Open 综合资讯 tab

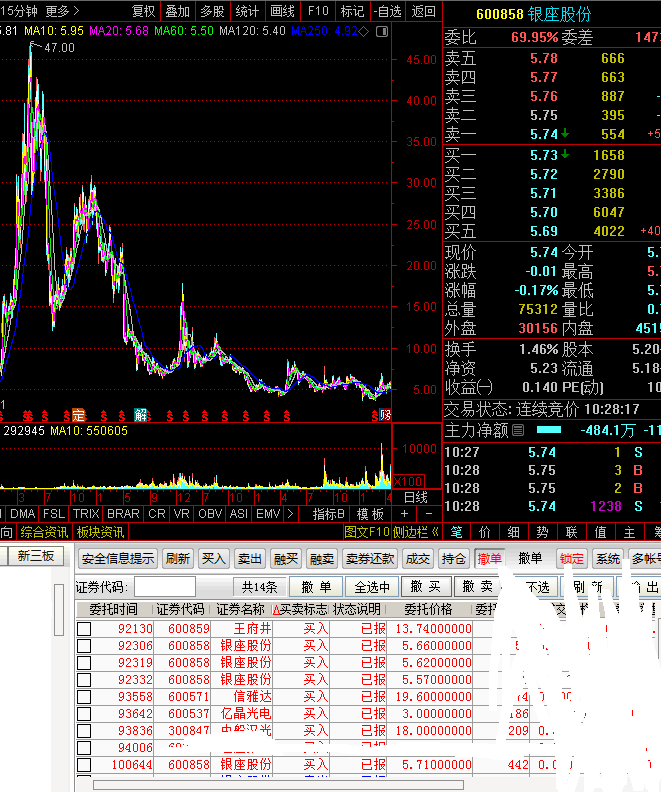pos(44,532)
